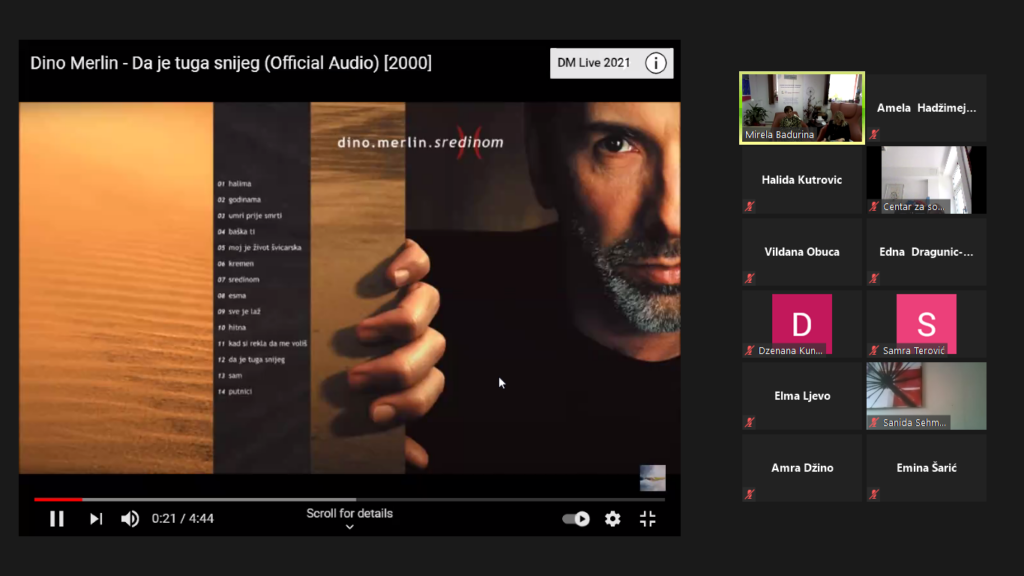The image size is (1024, 576).
Task: Exit full screen mode
Action: pyautogui.click(x=647, y=518)
